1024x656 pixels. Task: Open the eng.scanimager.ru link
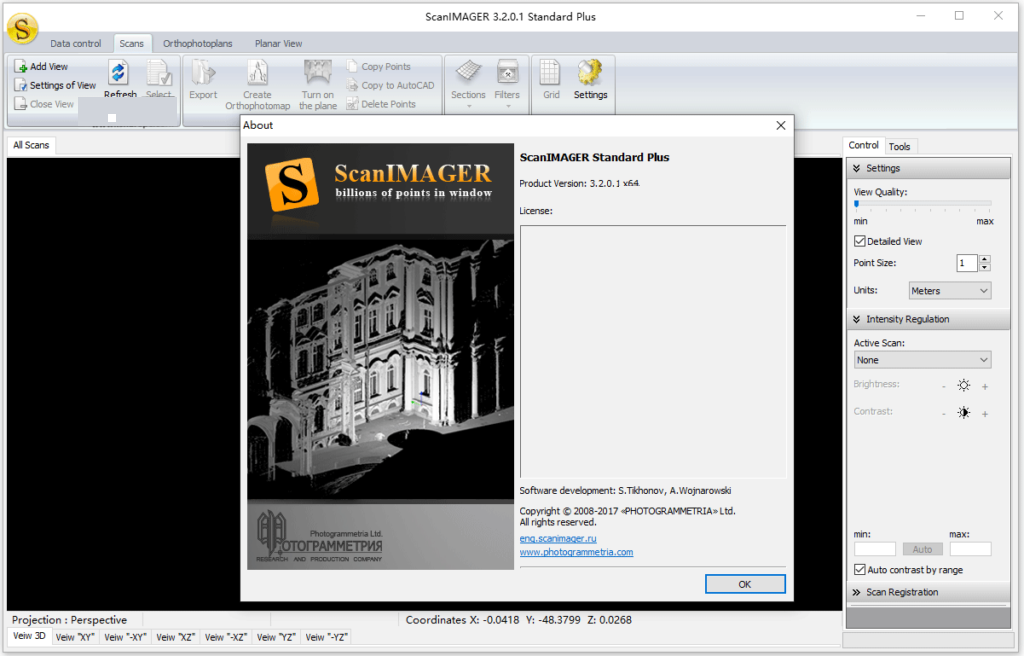click(x=558, y=539)
